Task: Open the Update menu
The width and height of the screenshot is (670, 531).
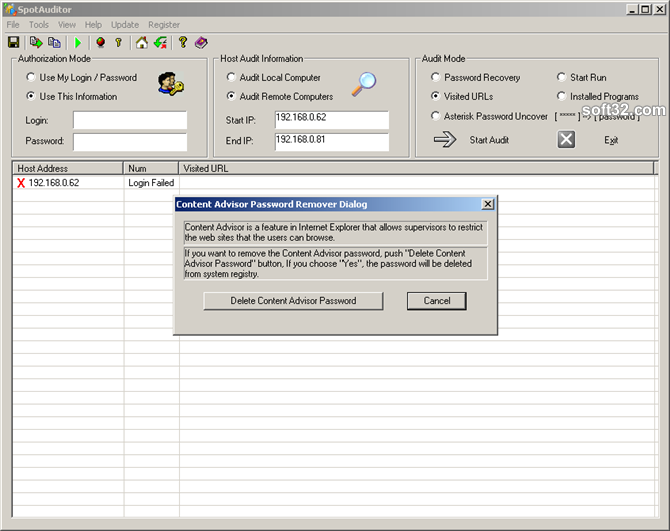Action: 125,25
